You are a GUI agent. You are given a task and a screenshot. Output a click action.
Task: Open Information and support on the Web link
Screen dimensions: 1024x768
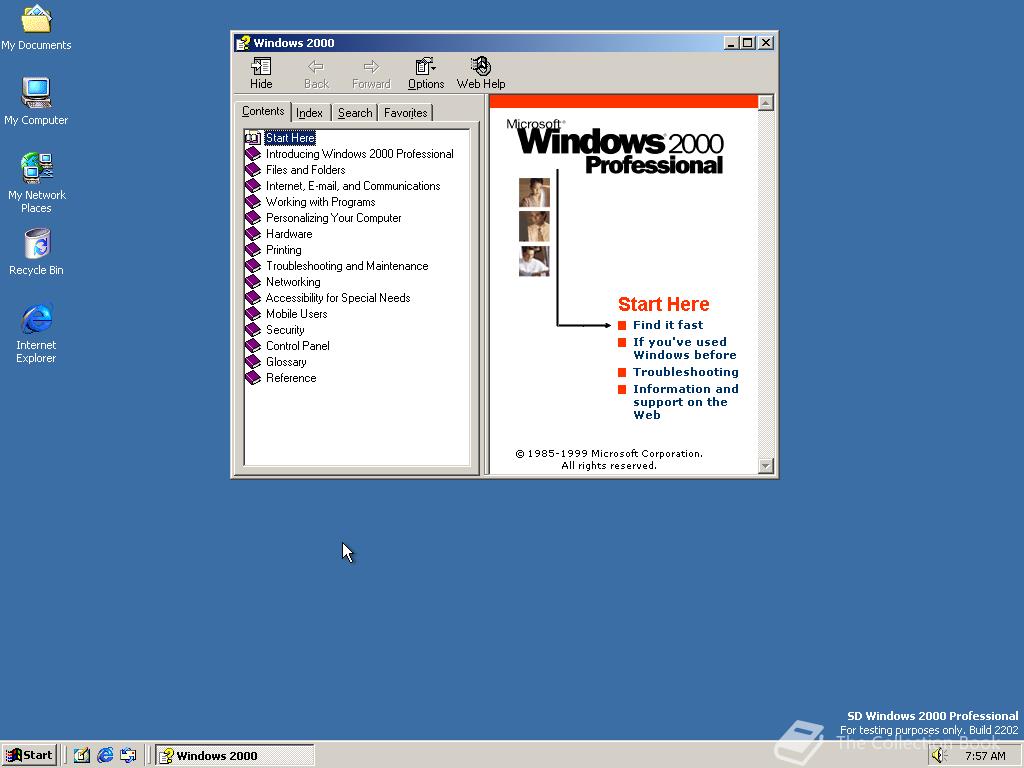(x=686, y=402)
